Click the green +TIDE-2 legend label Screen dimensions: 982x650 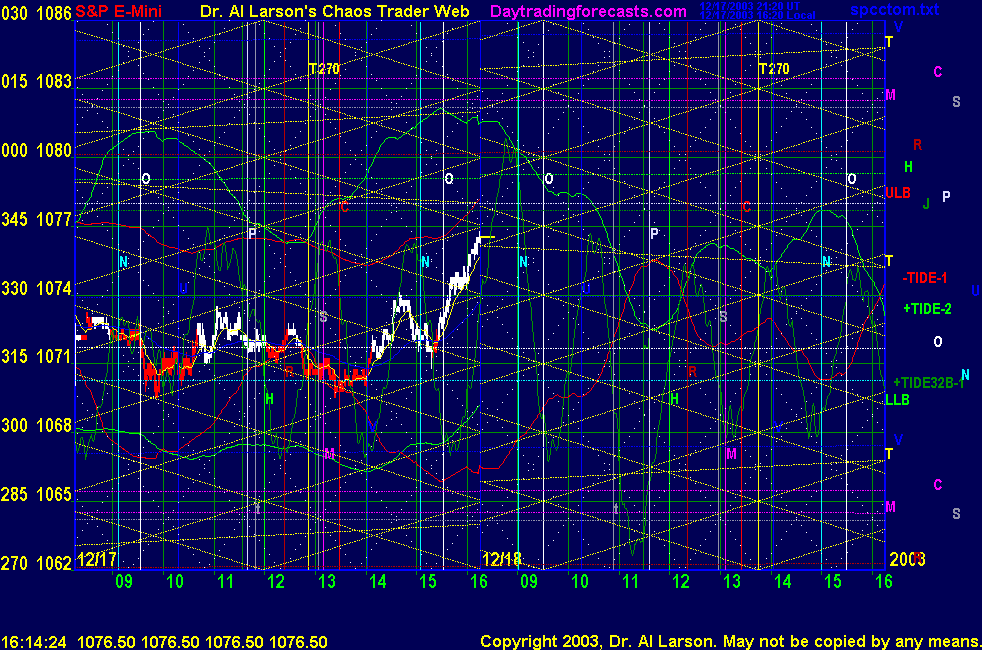[x=928, y=309]
